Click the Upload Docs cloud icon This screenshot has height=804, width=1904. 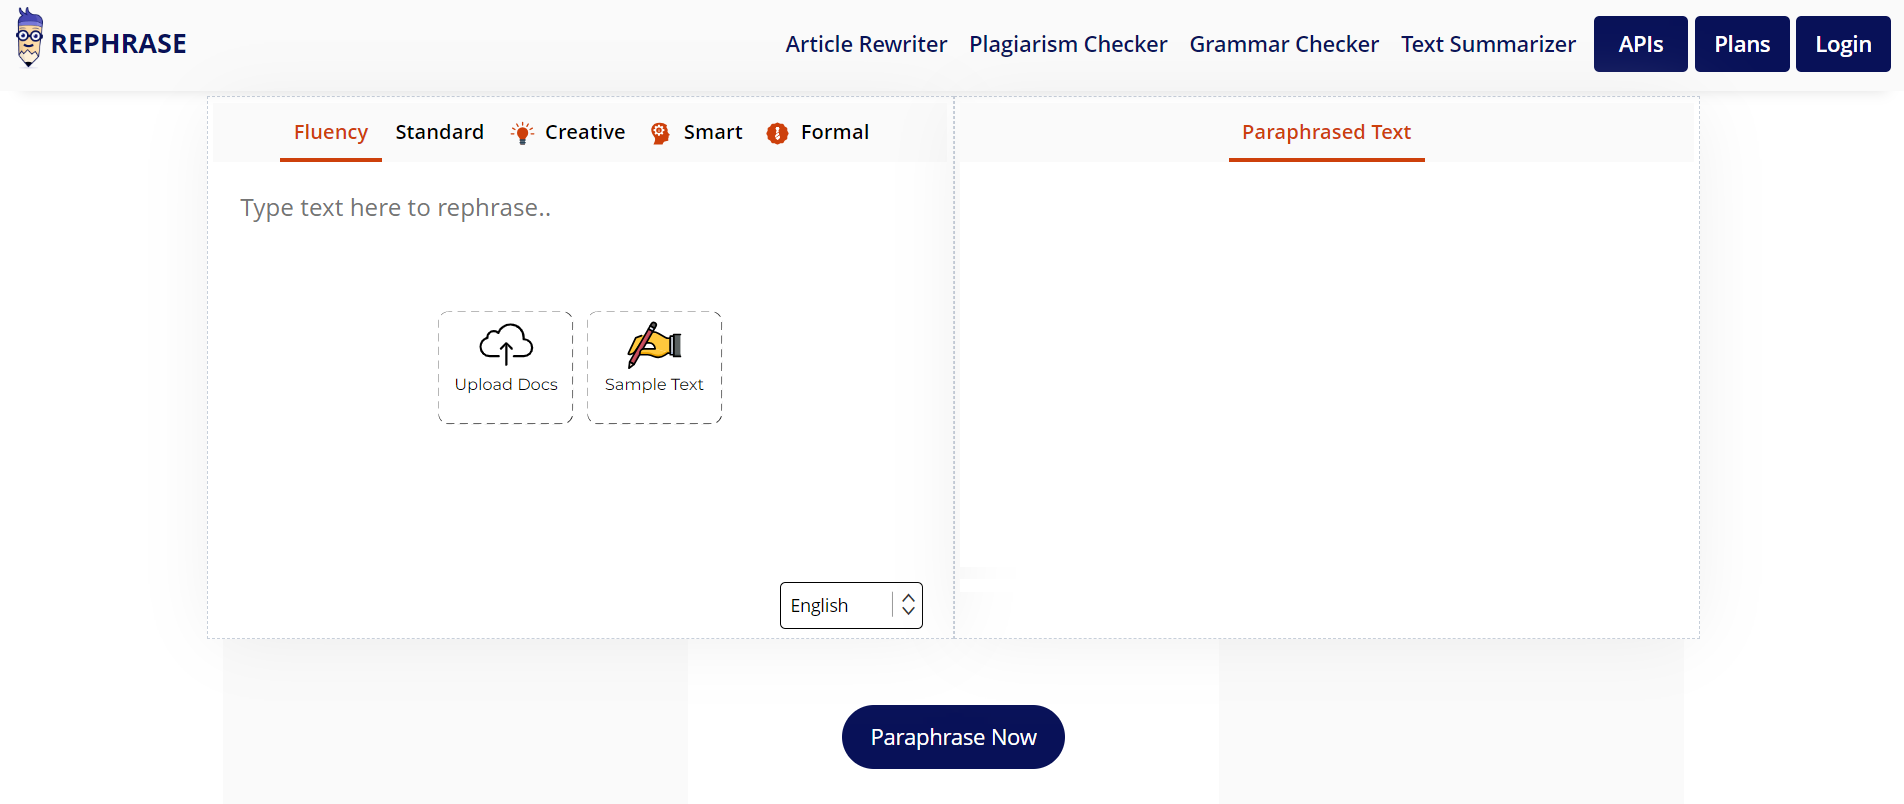(x=506, y=344)
